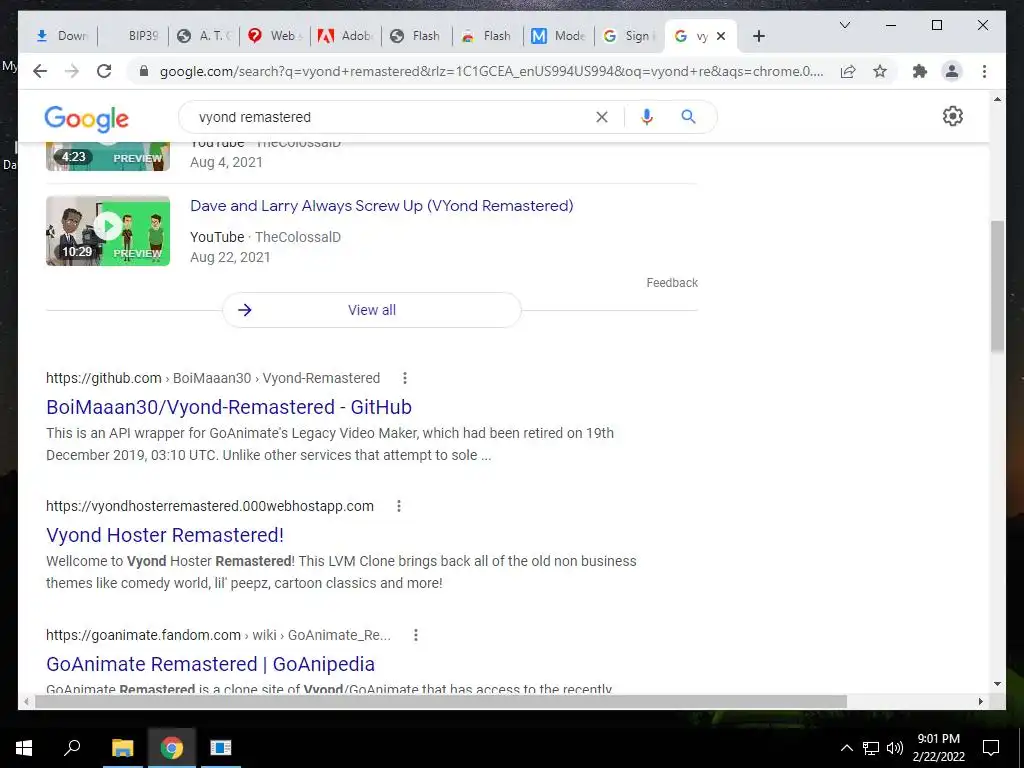The height and width of the screenshot is (768, 1024).
Task: Bookmark this page with the star
Action: point(880,71)
